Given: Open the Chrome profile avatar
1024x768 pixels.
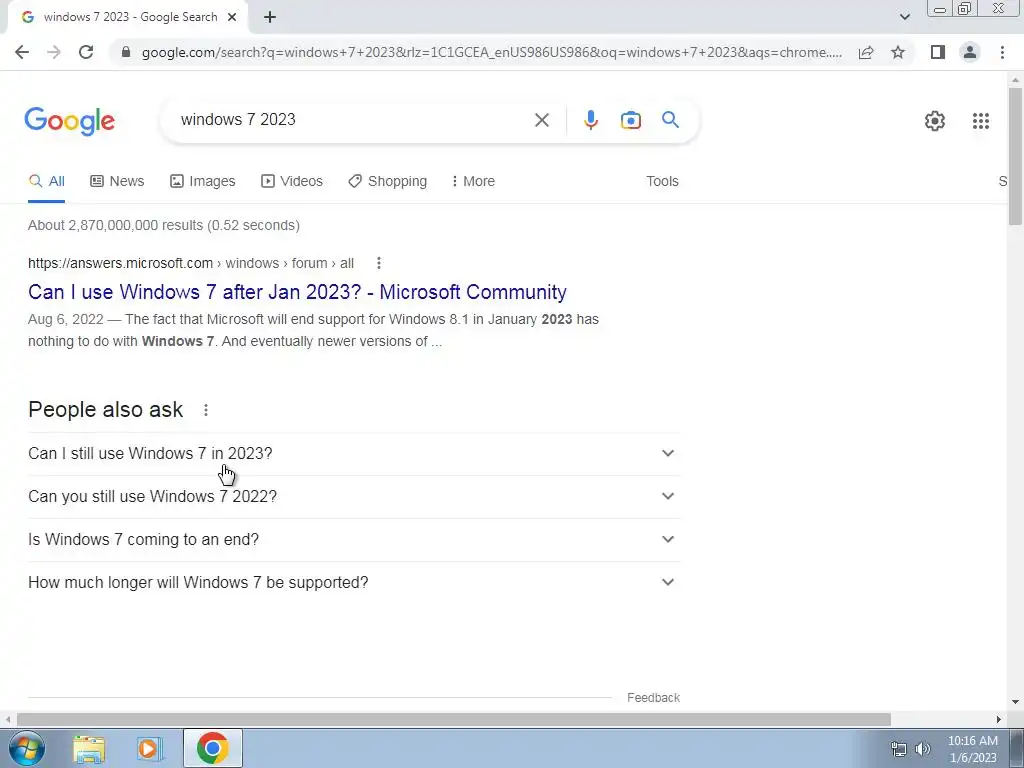Looking at the screenshot, I should [970, 52].
